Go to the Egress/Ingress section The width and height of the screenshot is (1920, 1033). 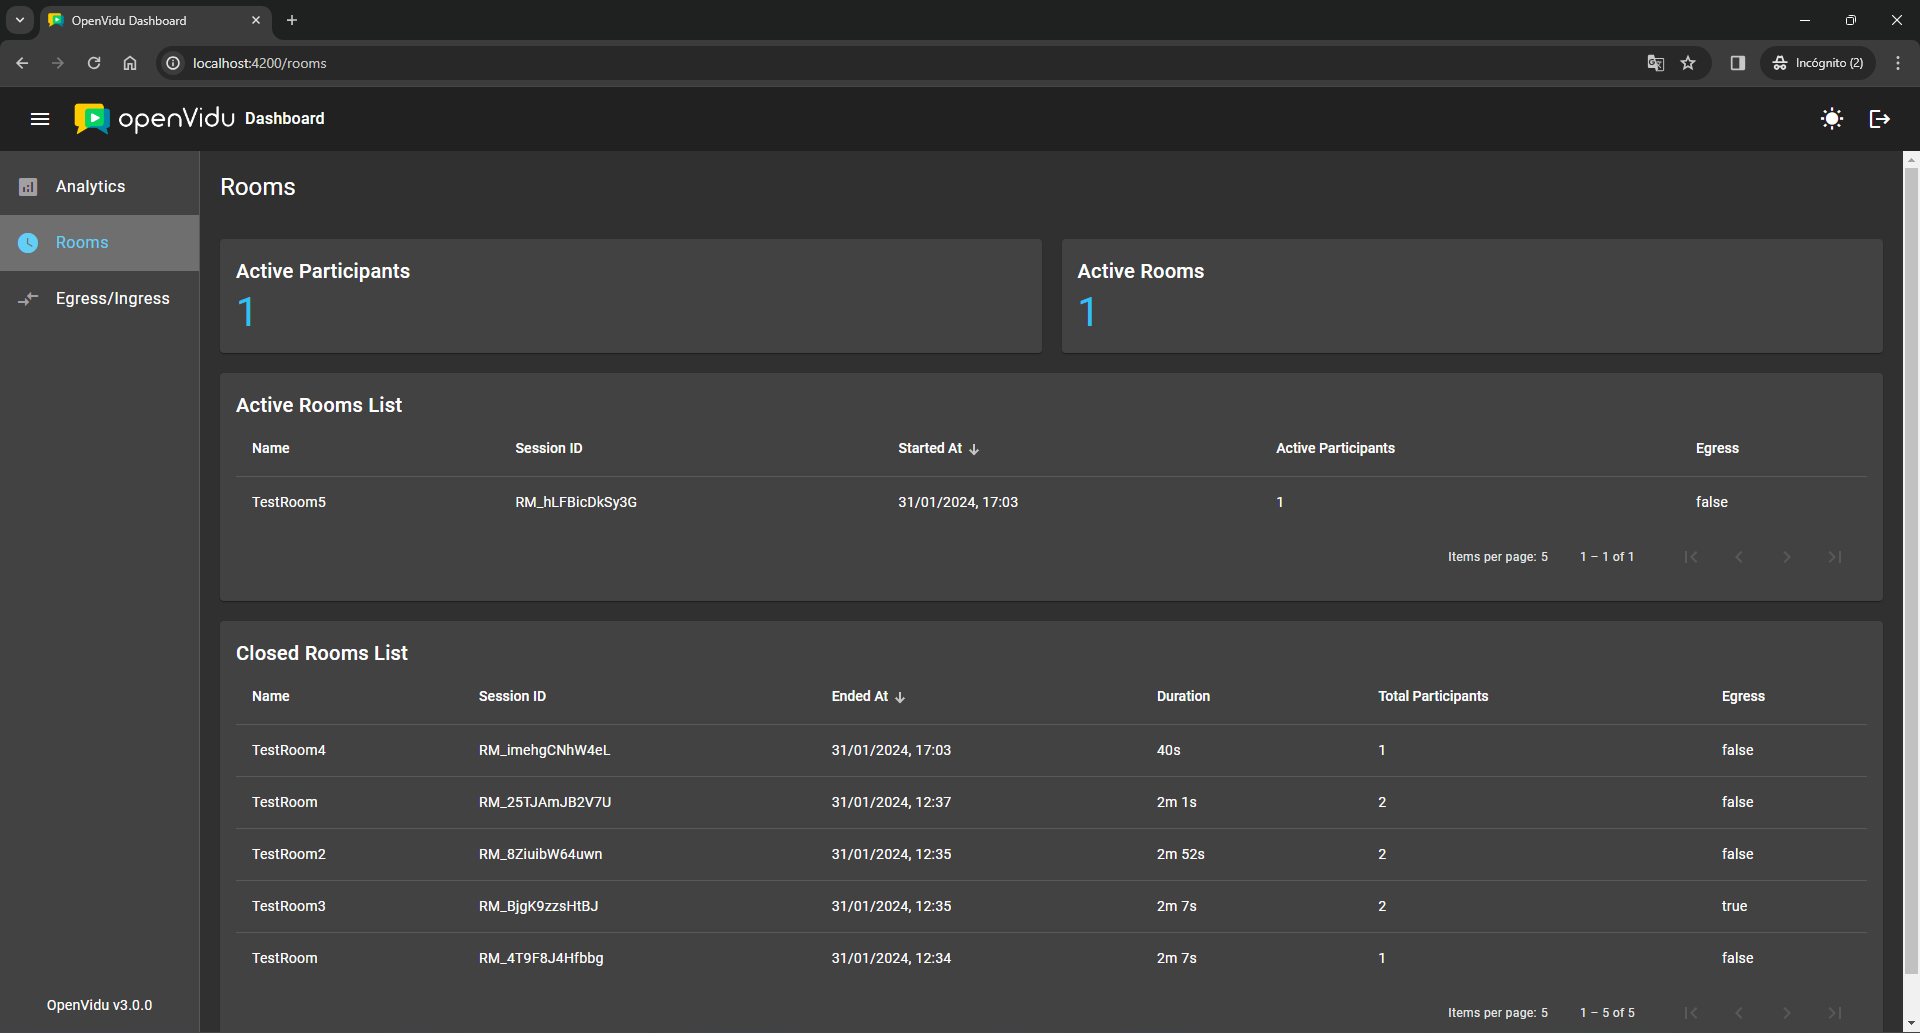coord(112,299)
